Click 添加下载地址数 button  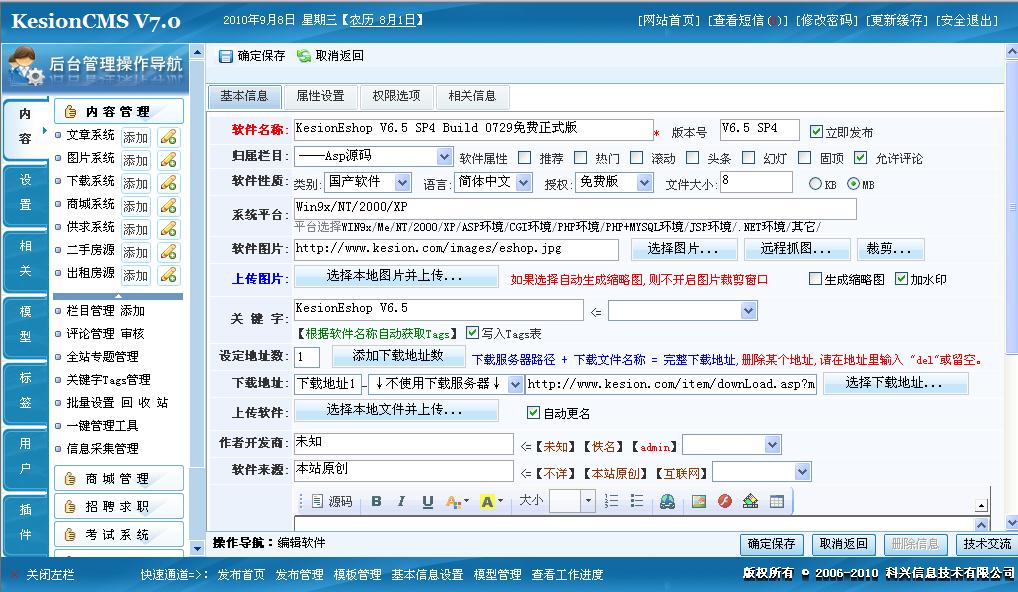(x=398, y=356)
